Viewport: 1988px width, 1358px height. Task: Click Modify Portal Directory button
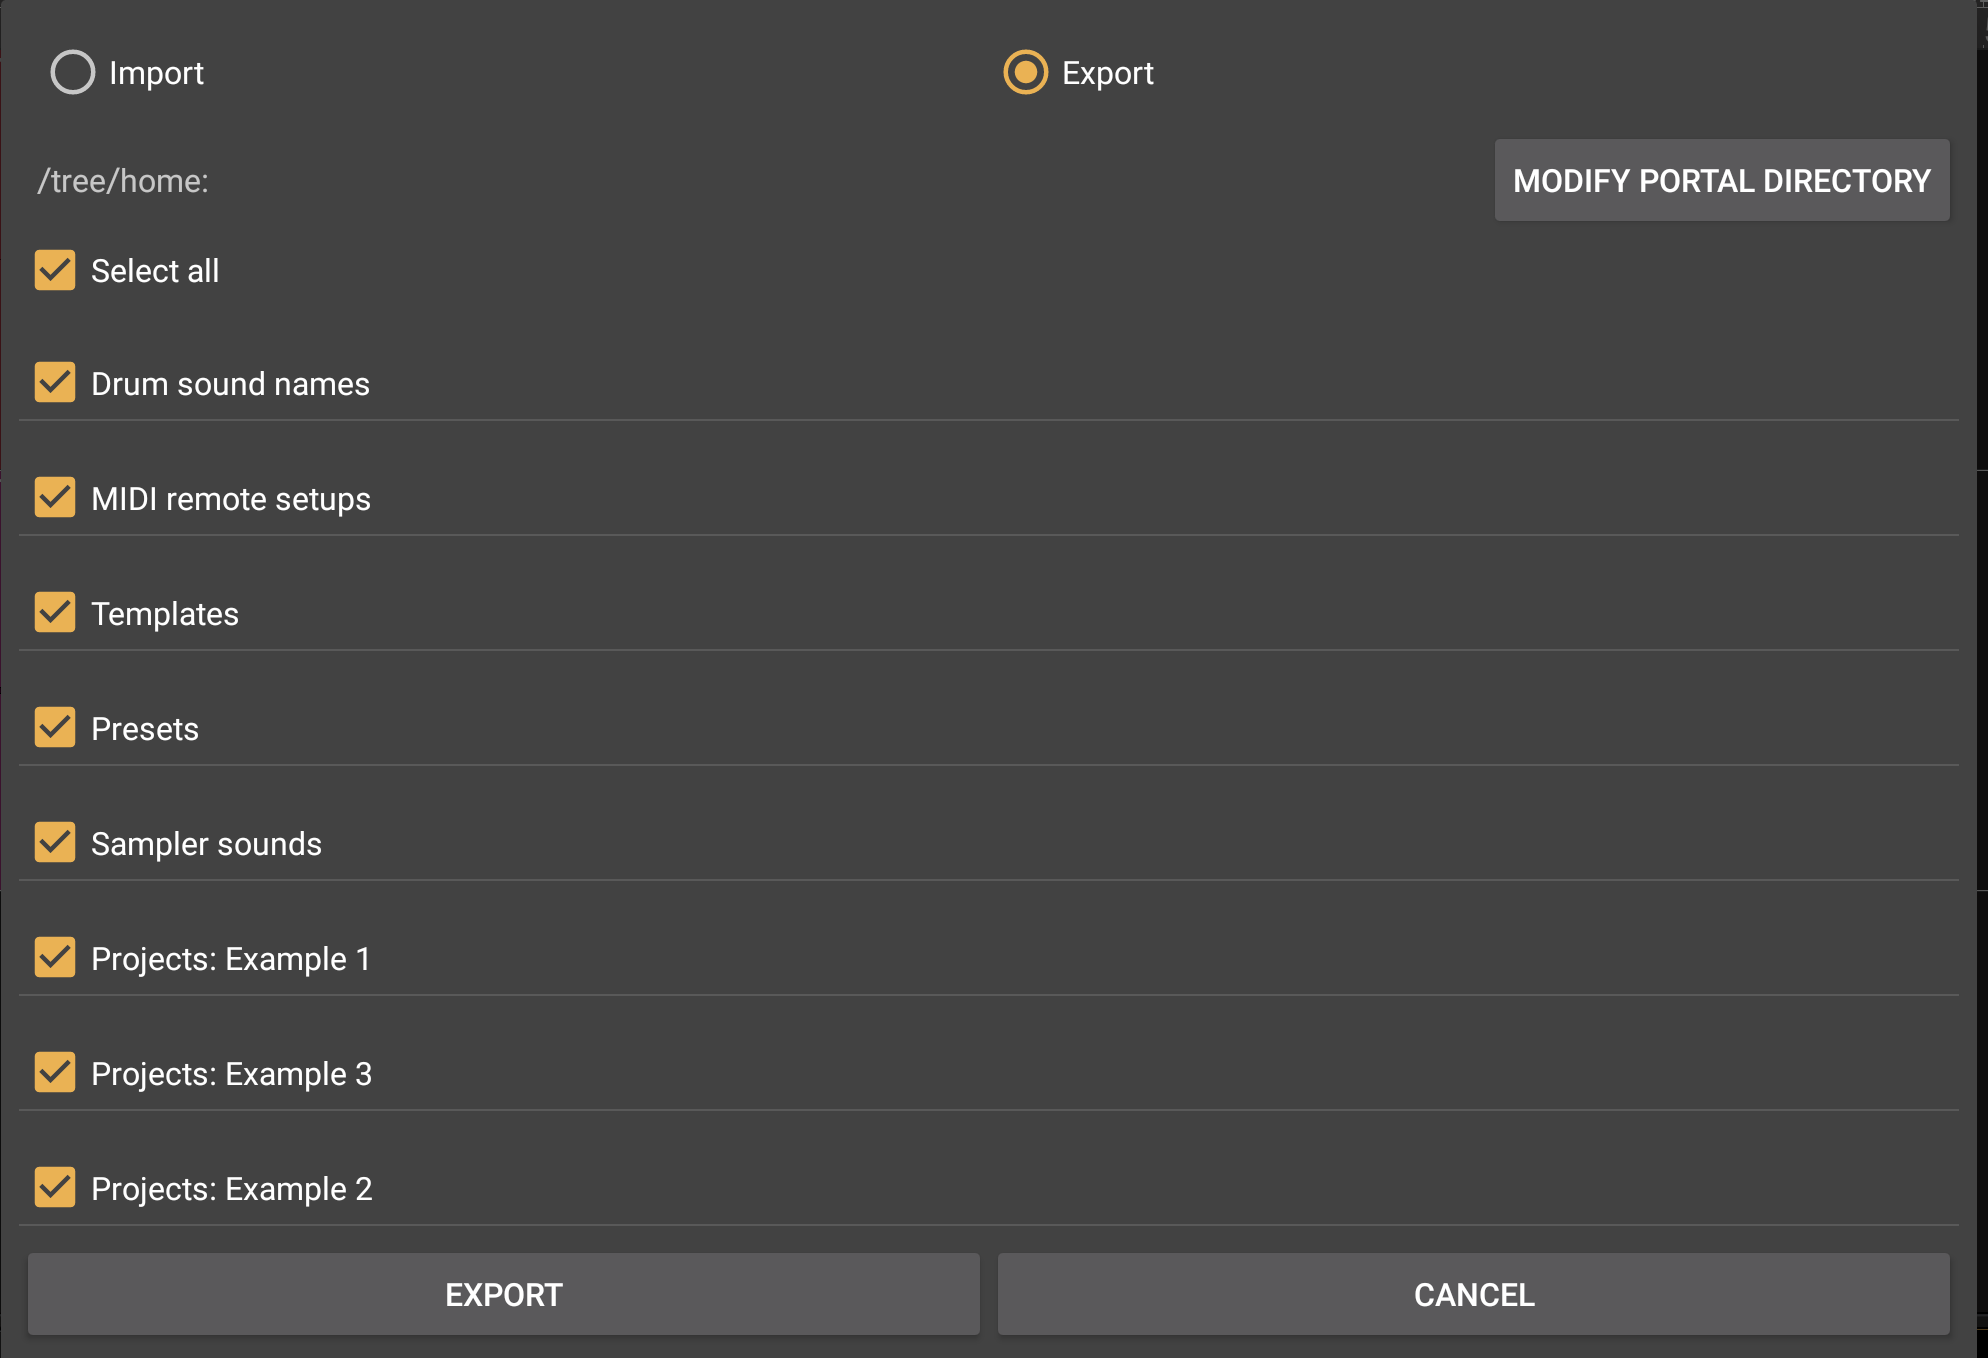[1721, 181]
